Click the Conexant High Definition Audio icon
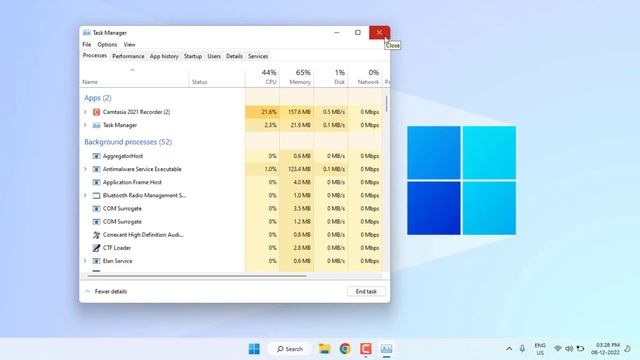The height and width of the screenshot is (360, 640). pos(96,235)
